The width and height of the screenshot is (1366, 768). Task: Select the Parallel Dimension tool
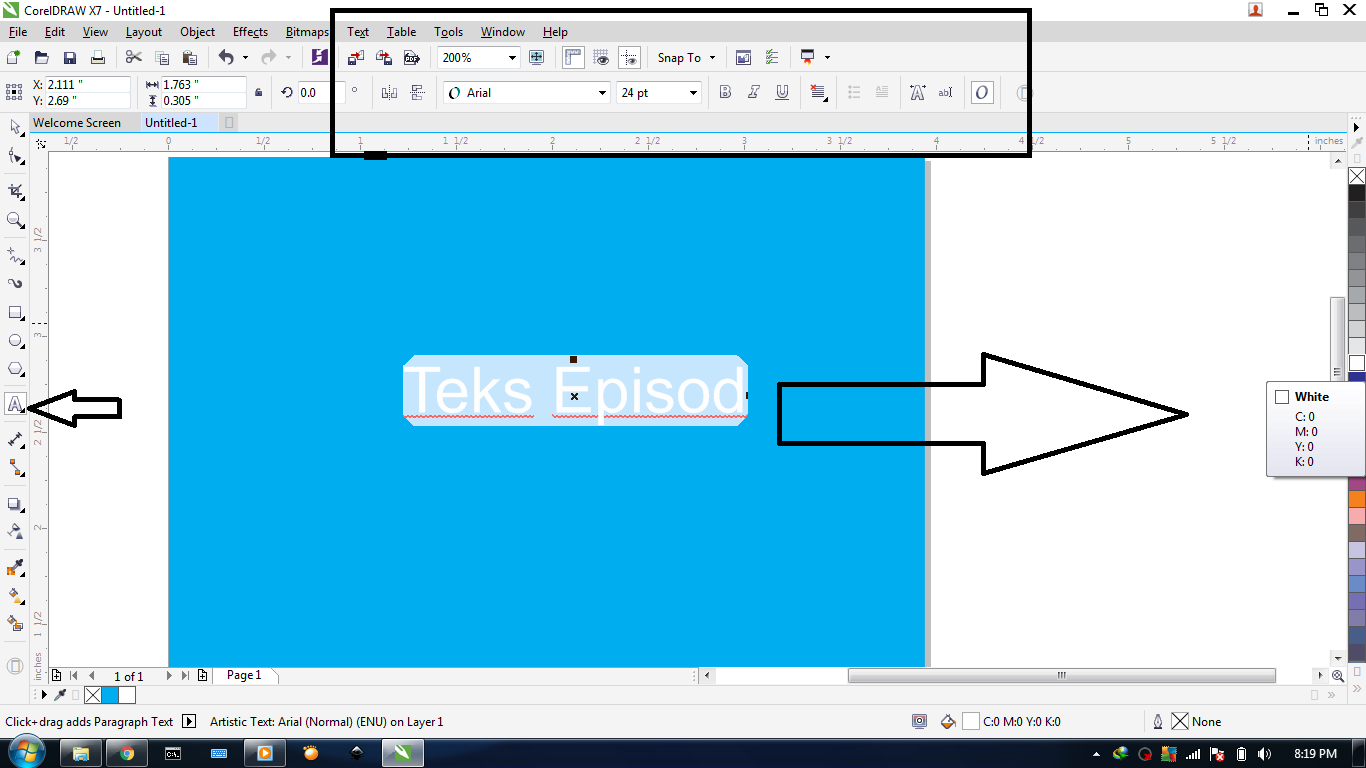click(15, 439)
